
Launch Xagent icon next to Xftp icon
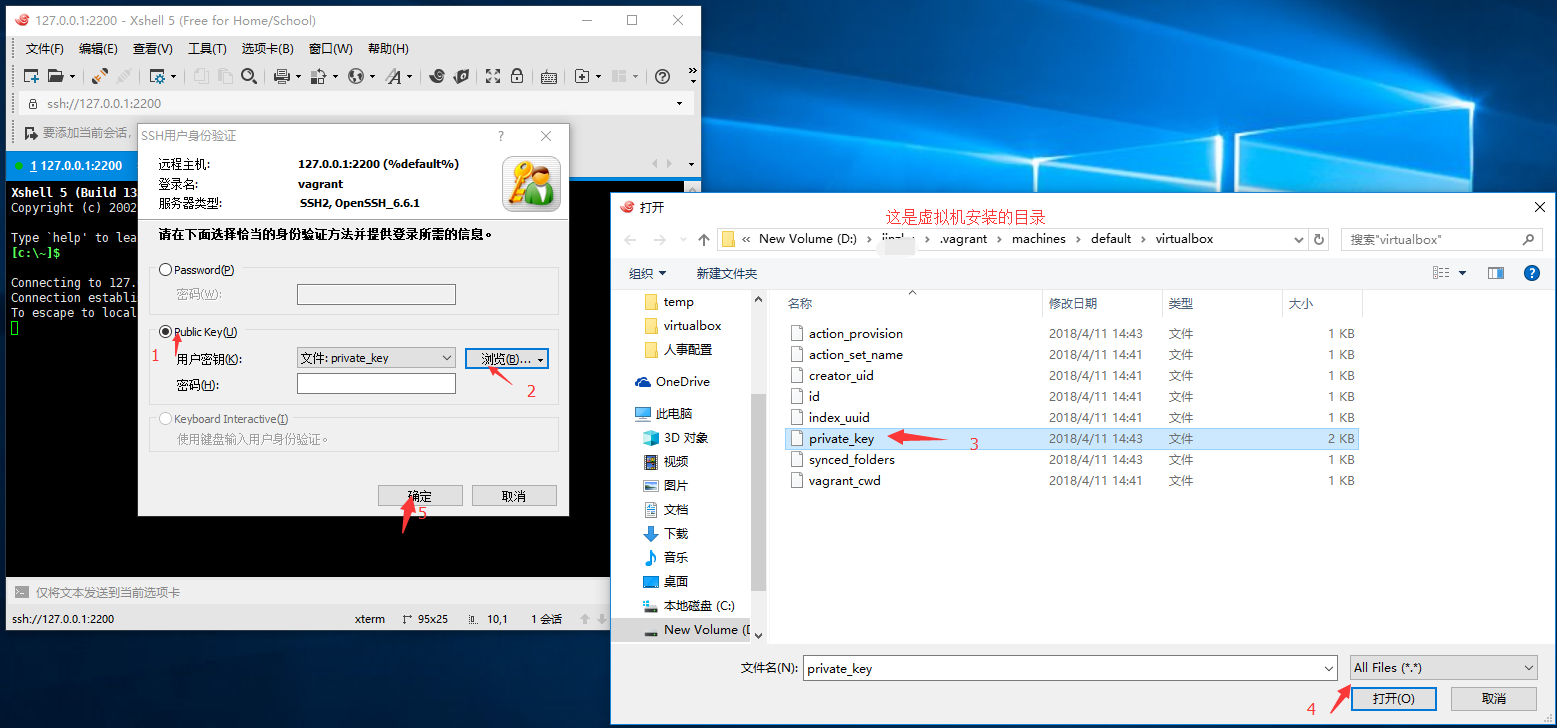461,76
